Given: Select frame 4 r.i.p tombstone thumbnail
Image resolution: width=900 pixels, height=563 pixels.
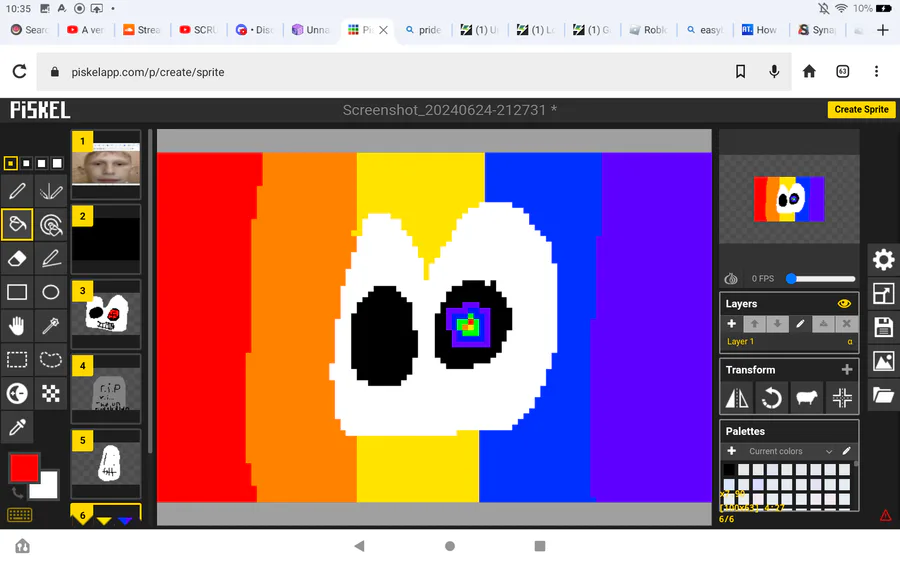Looking at the screenshot, I should click(106, 389).
